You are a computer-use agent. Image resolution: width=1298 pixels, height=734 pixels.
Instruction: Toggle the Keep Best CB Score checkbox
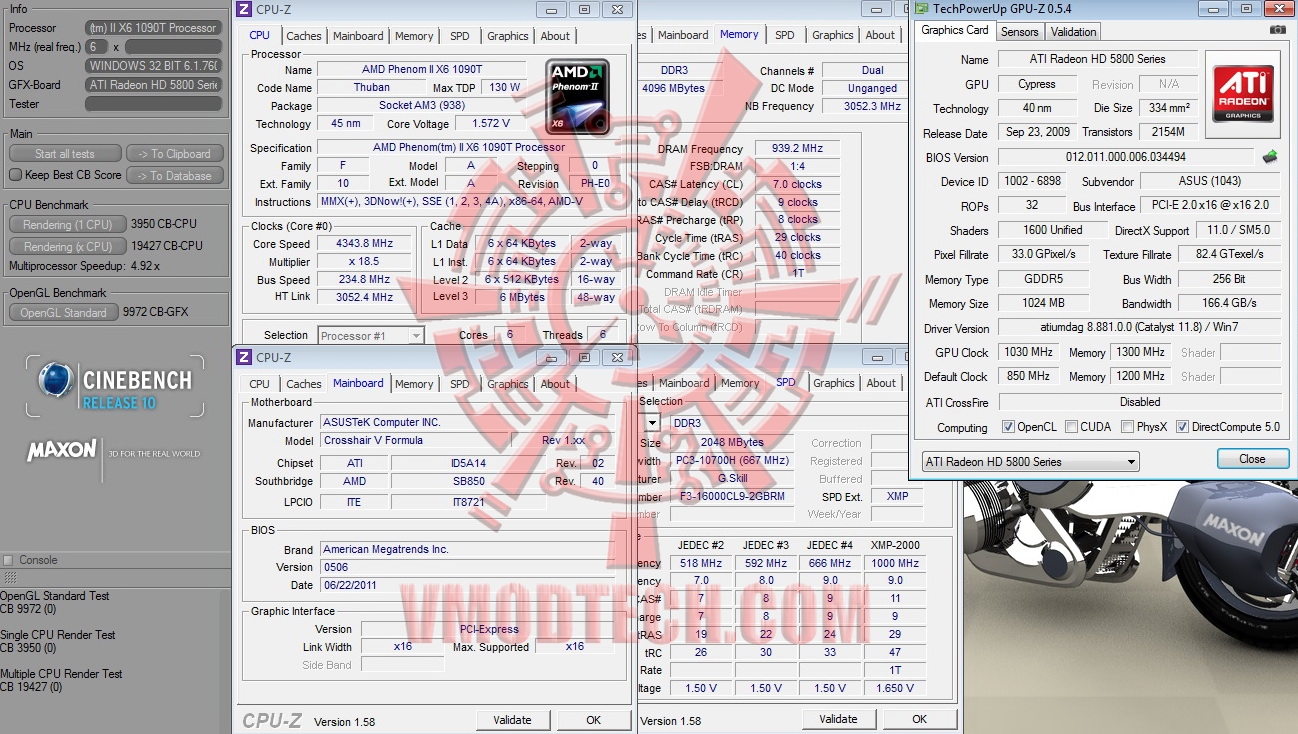pyautogui.click(x=15, y=175)
